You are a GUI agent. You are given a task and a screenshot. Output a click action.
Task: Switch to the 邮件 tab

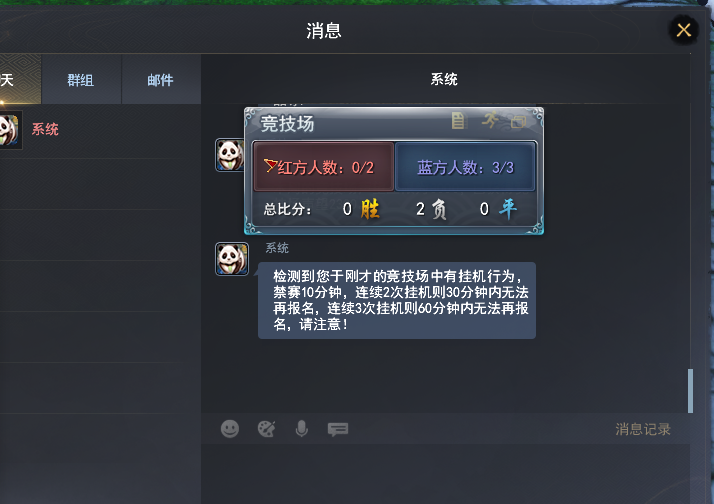161,80
